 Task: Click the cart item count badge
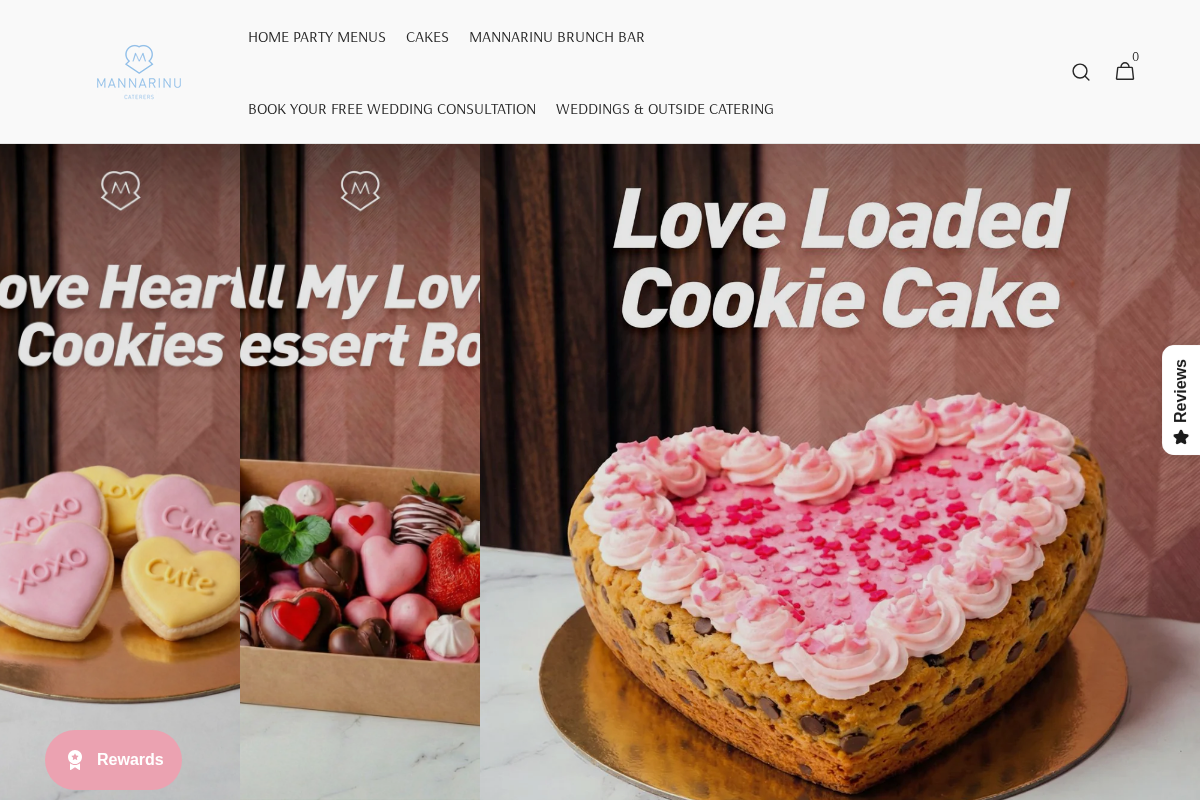1135,57
